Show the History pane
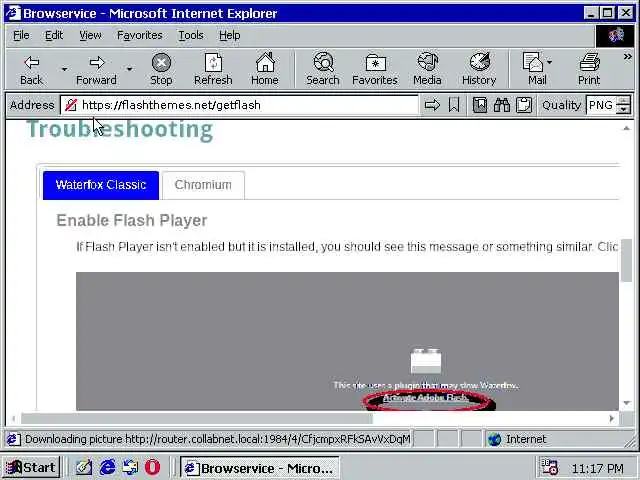 click(x=479, y=69)
